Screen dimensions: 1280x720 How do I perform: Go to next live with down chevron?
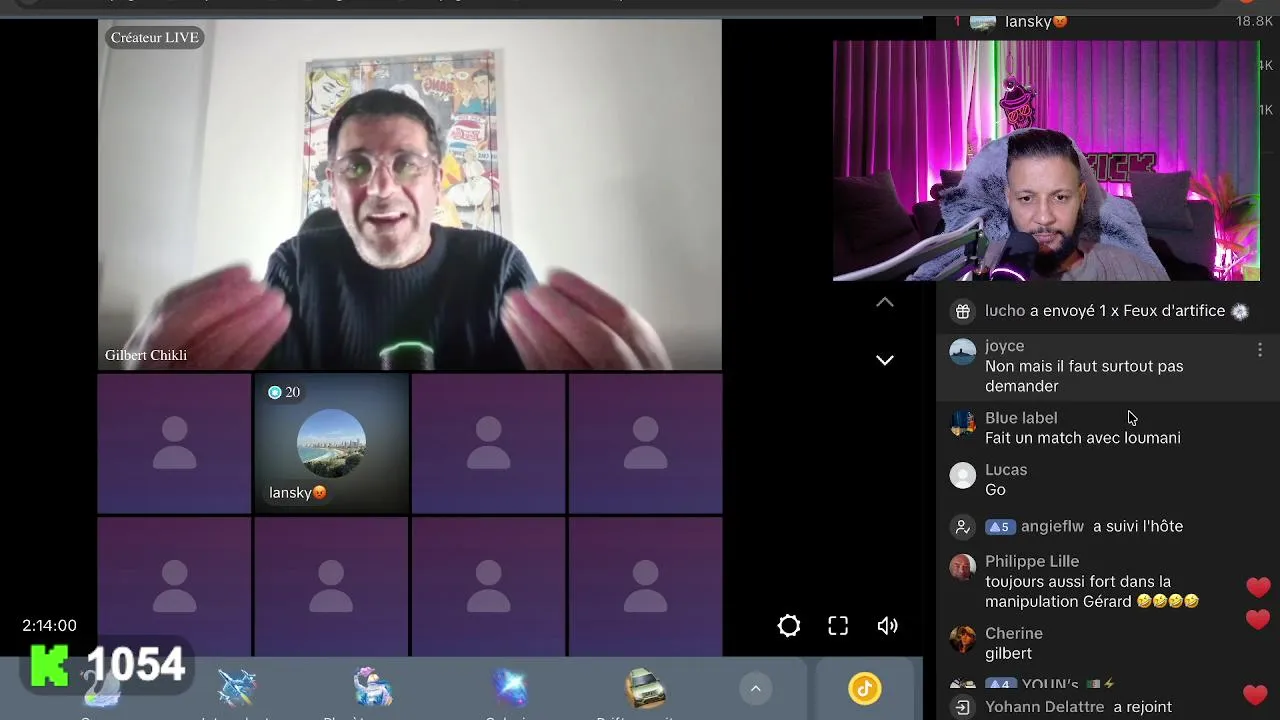click(885, 360)
